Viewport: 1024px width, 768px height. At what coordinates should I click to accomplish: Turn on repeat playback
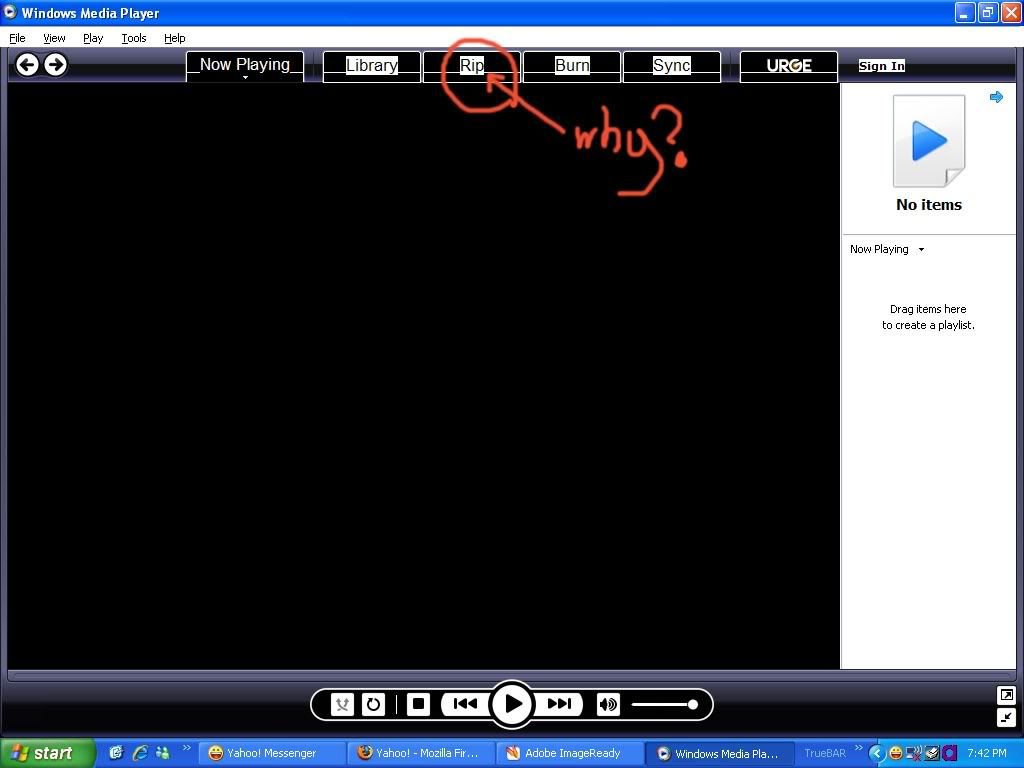click(374, 704)
